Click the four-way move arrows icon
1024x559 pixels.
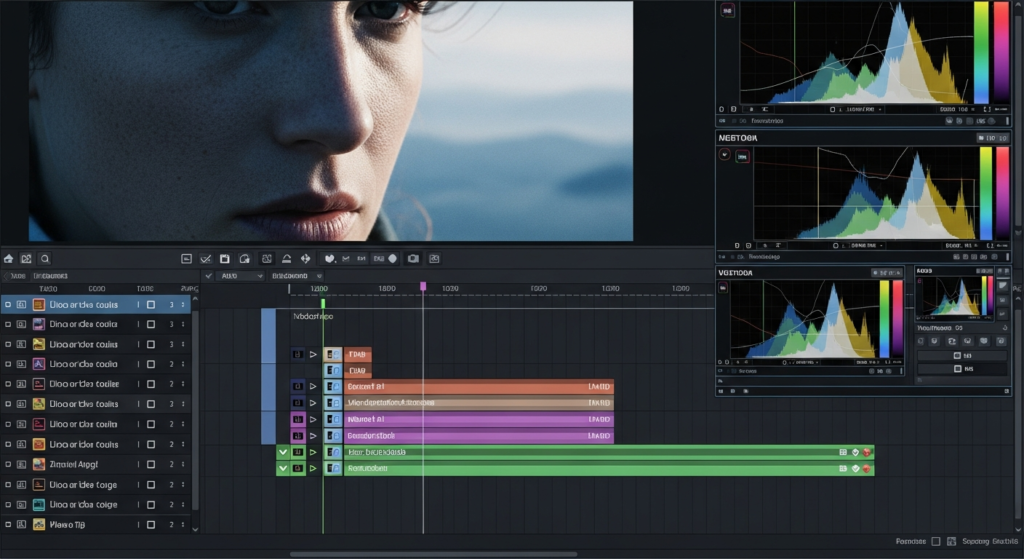click(x=306, y=258)
